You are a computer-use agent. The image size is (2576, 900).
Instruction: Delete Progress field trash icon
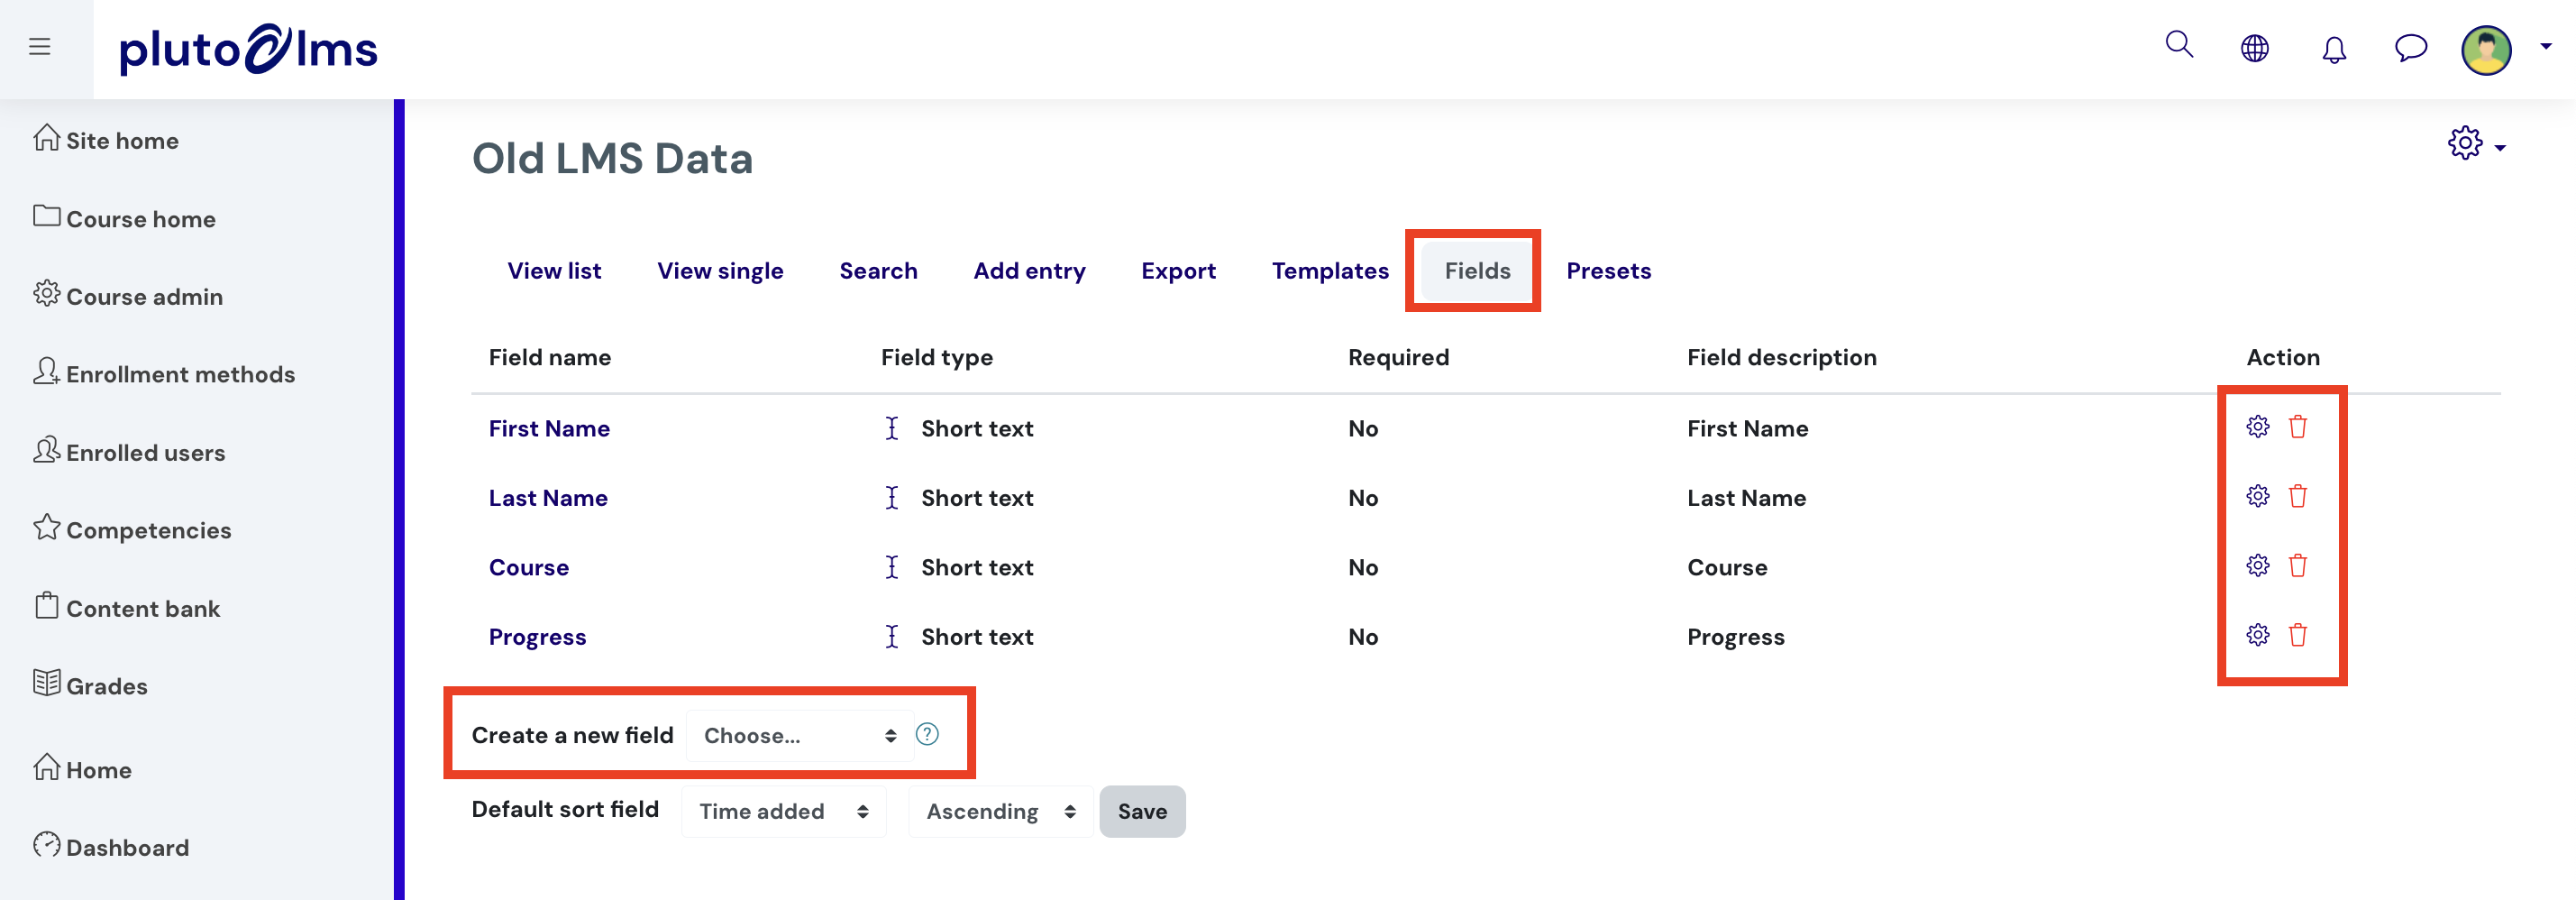(2298, 635)
